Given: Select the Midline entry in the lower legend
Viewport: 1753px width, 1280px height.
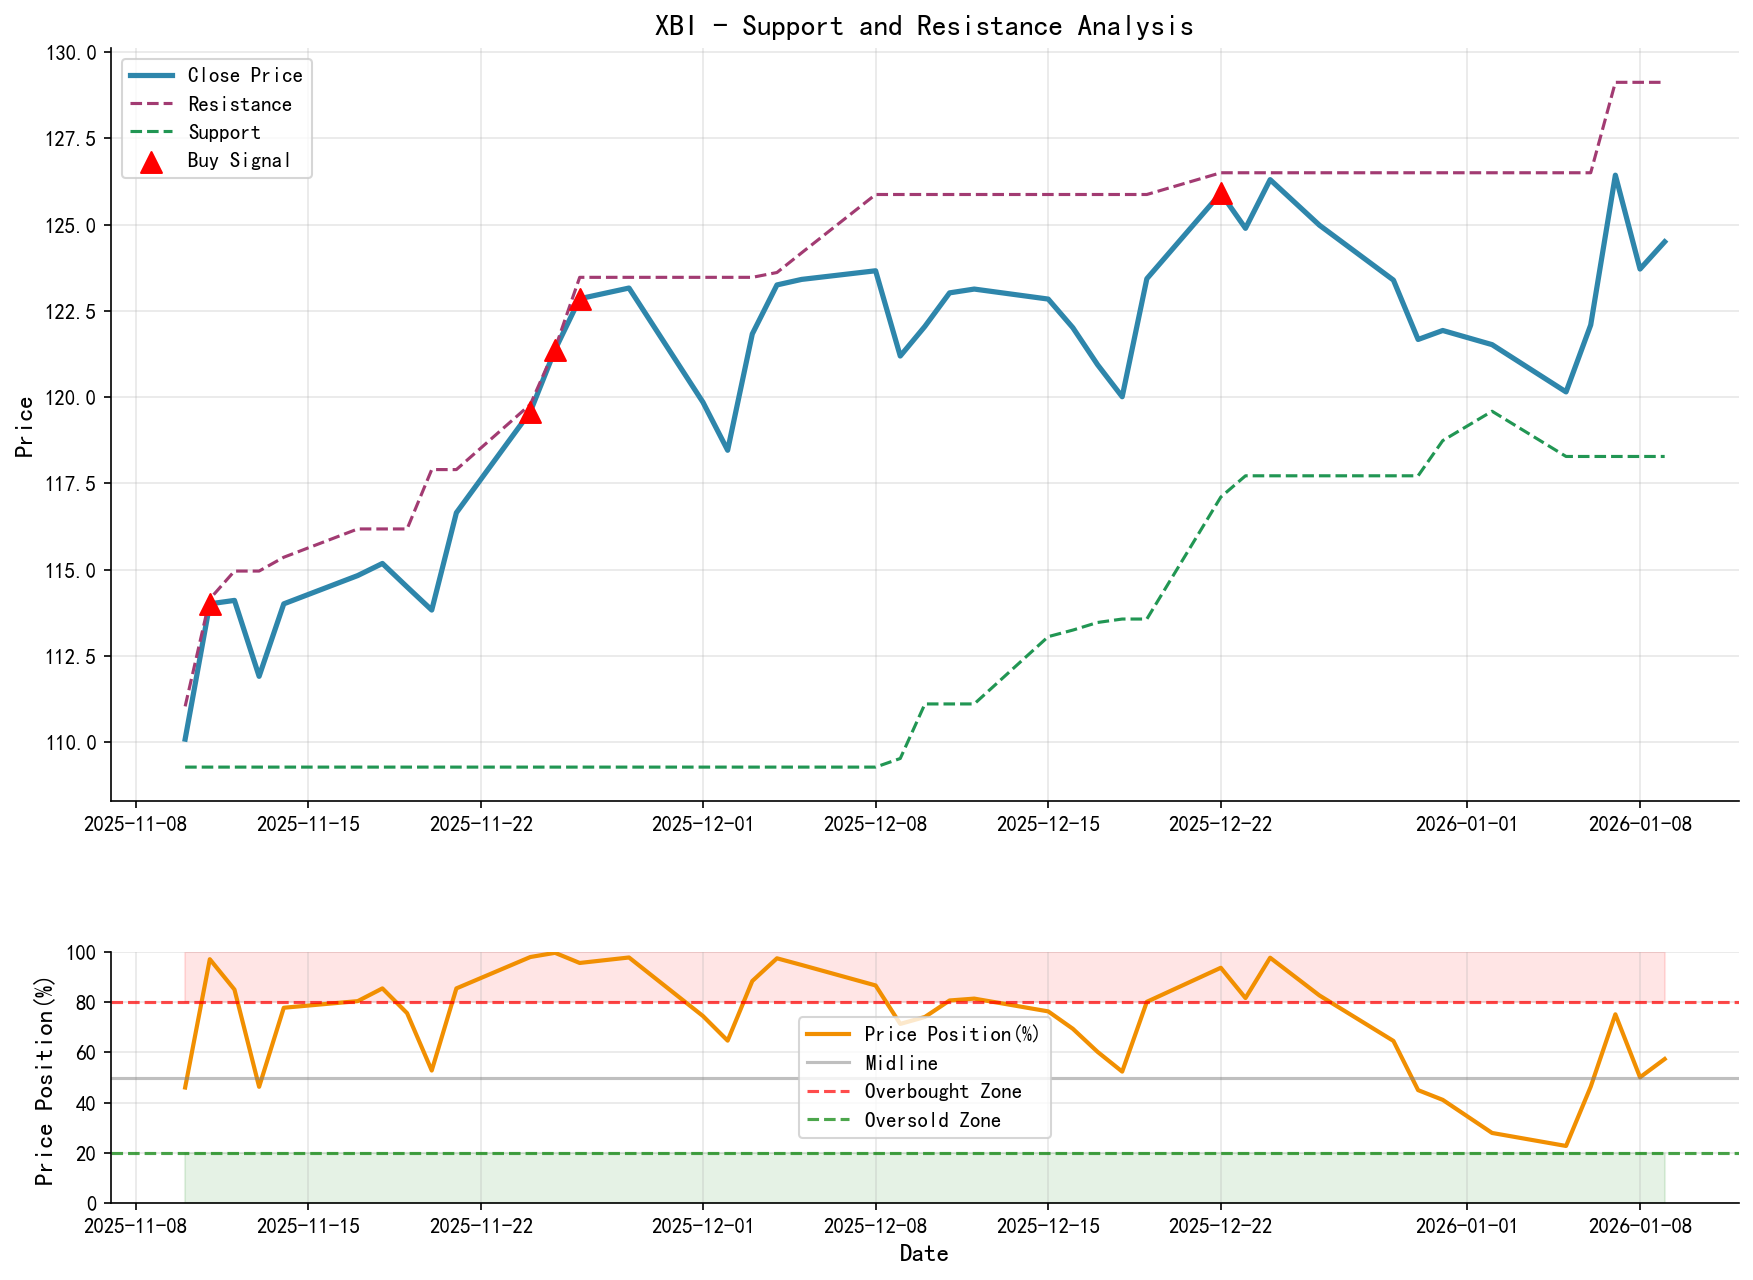Looking at the screenshot, I should pyautogui.click(x=889, y=1063).
